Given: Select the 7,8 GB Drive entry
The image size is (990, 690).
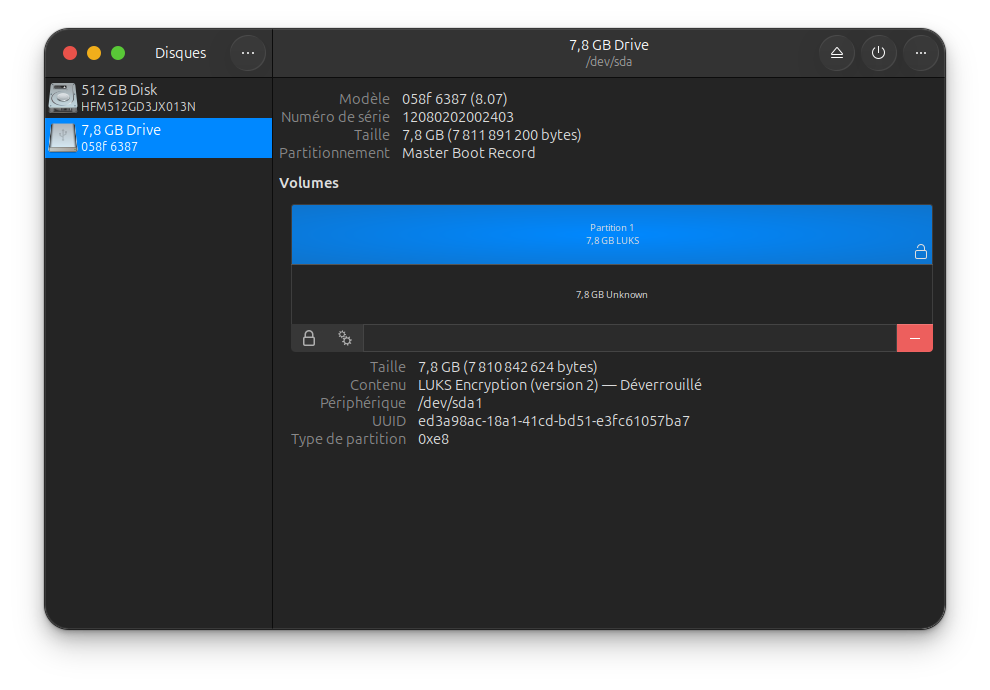Looking at the screenshot, I should point(158,138).
